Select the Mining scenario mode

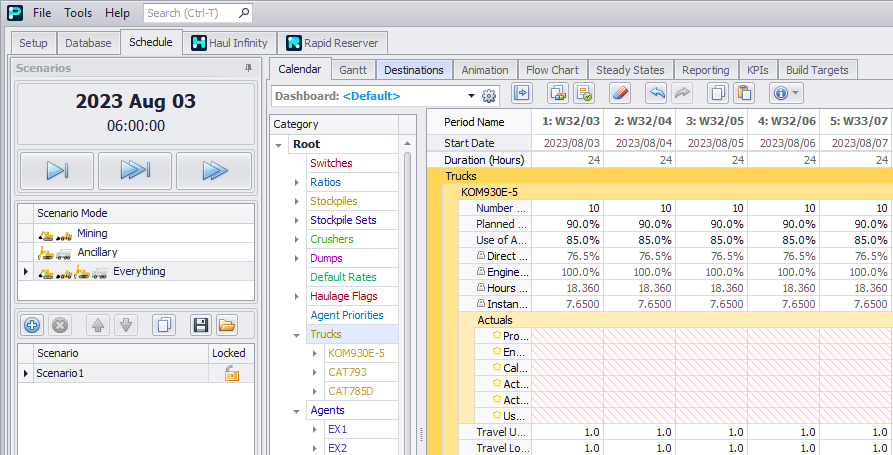92,233
